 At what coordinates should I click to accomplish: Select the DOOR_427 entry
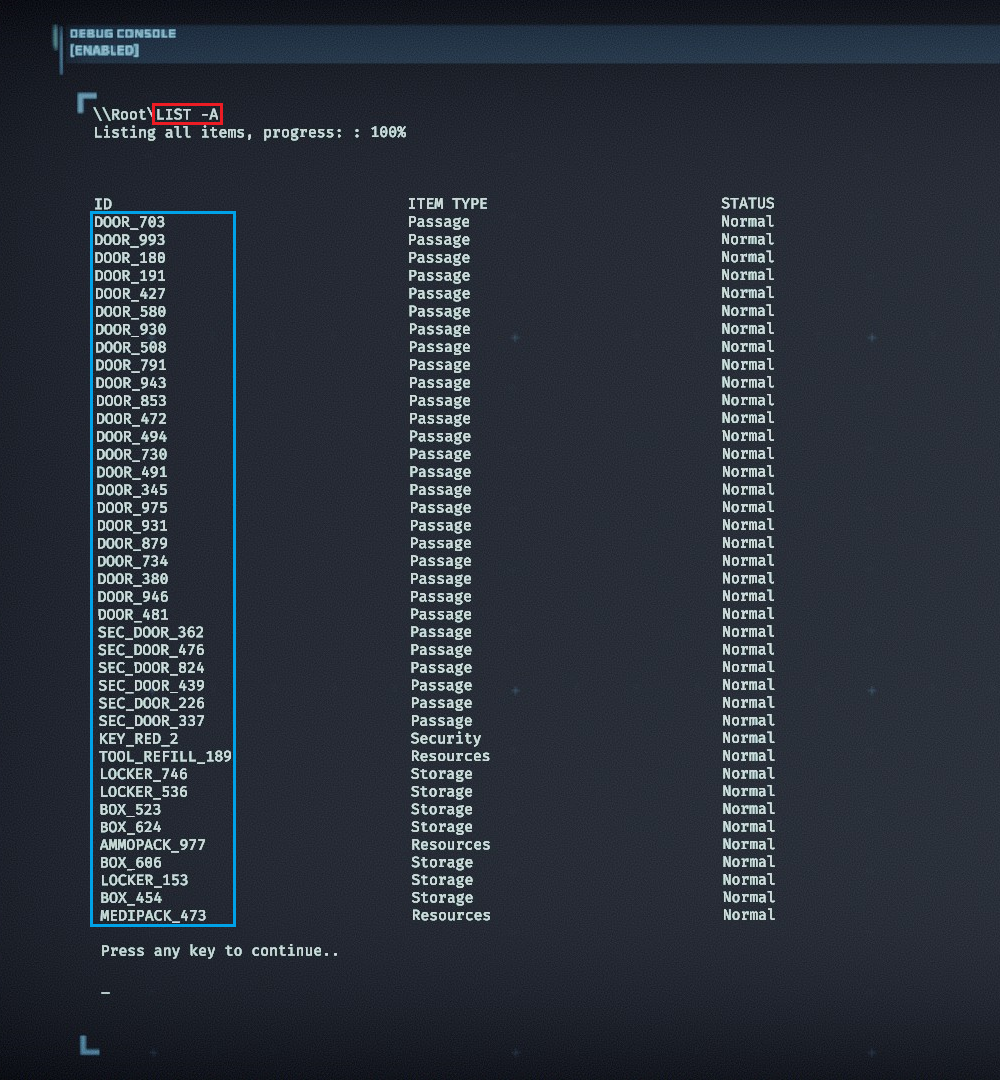tap(130, 293)
